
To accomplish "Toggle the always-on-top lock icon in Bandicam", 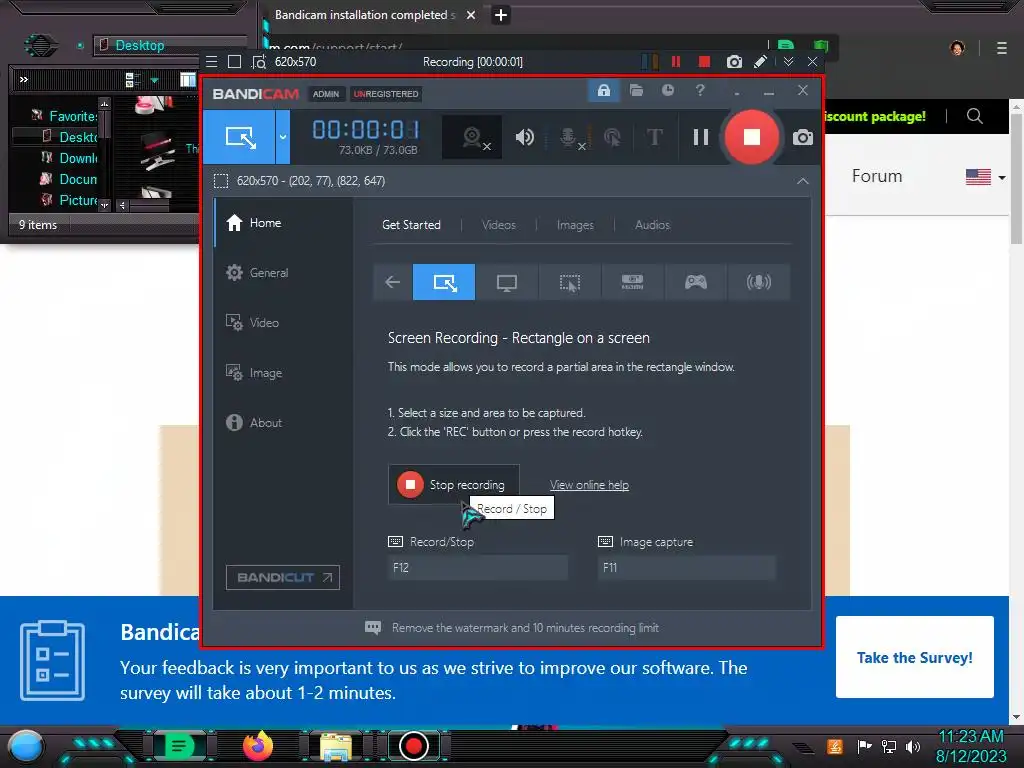I will (x=603, y=90).
